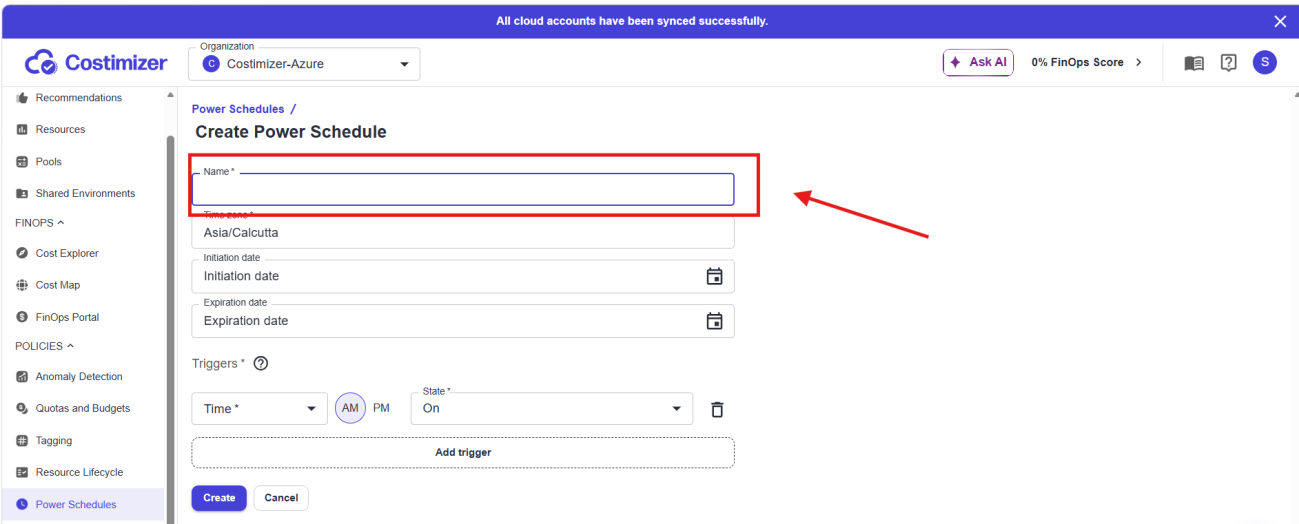Open the Ask AI assistant

click(x=978, y=62)
